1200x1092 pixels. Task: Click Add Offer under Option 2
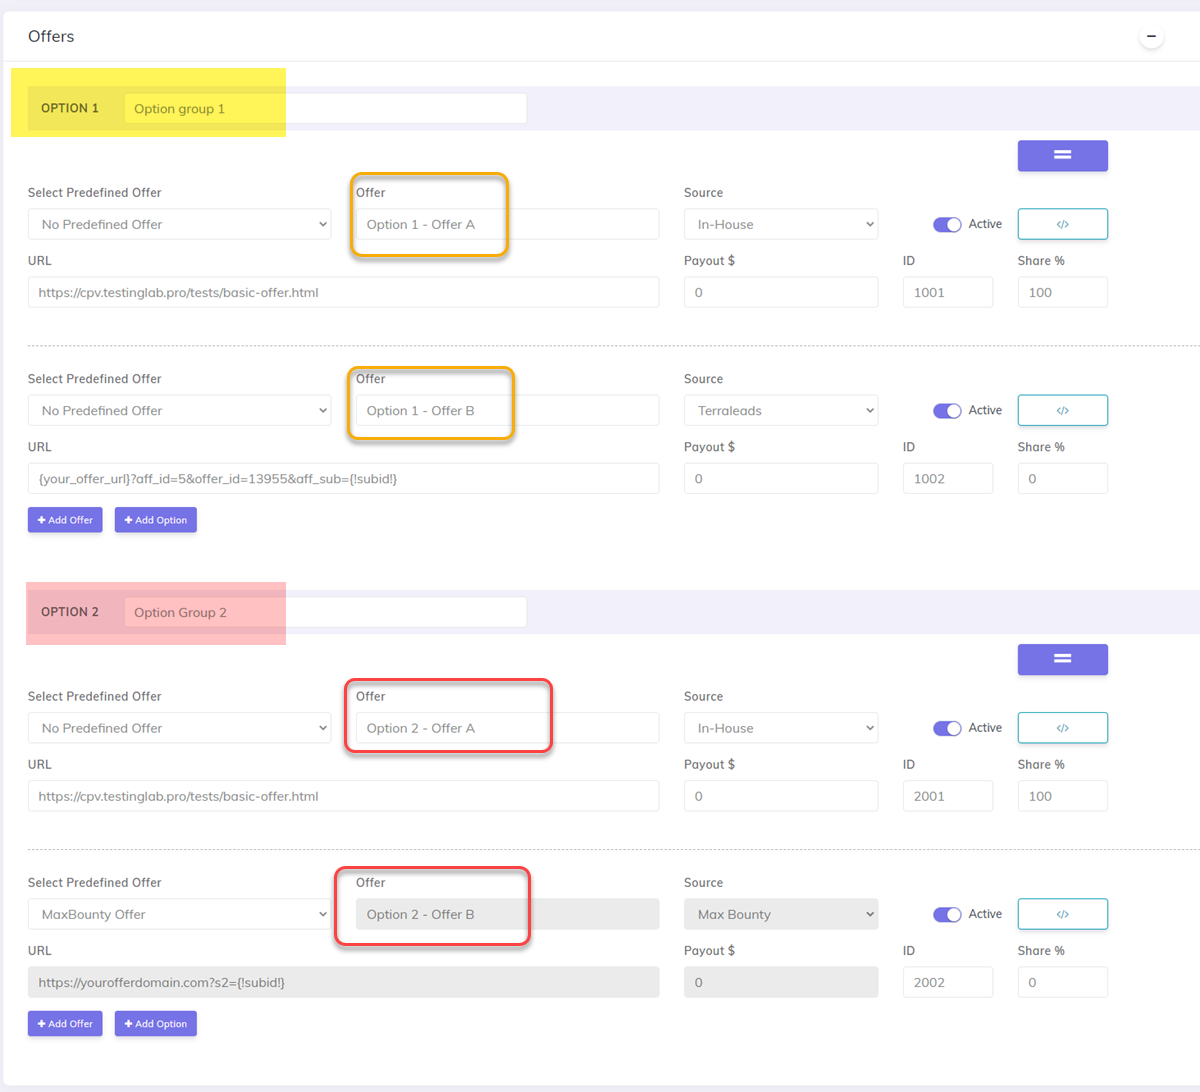tap(64, 1023)
